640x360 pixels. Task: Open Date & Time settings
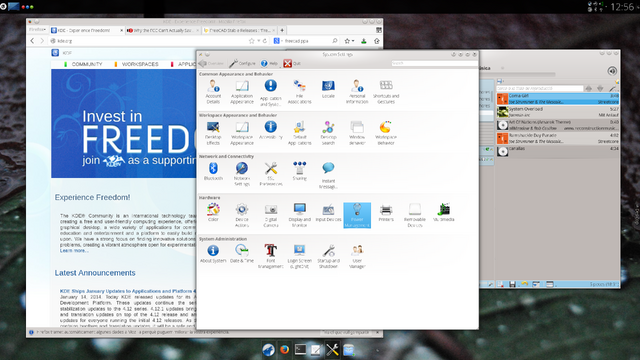(x=242, y=254)
